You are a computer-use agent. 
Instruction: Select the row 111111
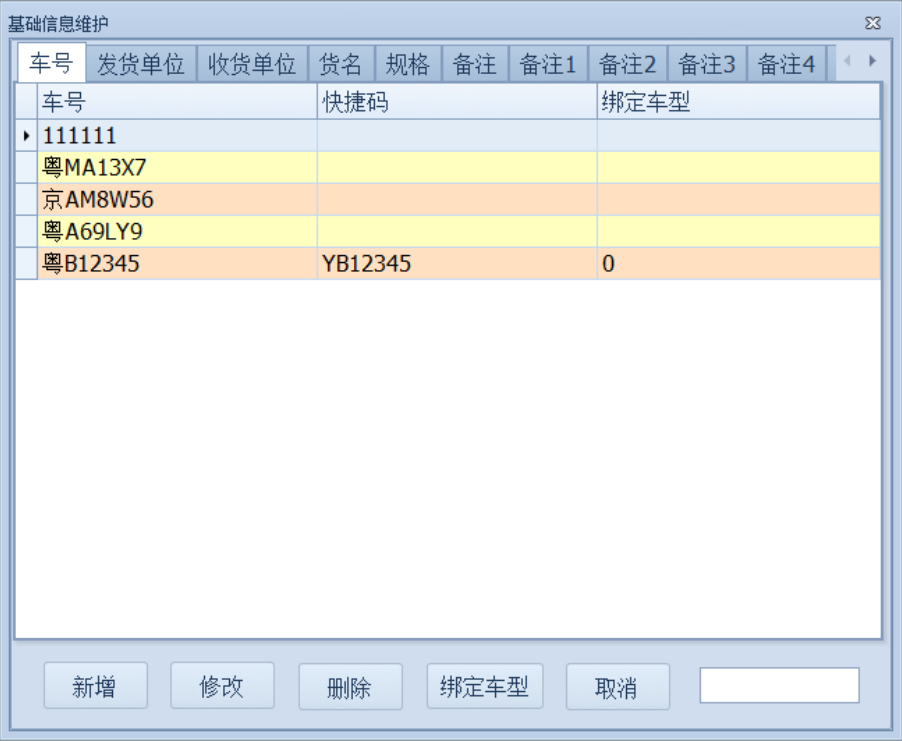448,136
